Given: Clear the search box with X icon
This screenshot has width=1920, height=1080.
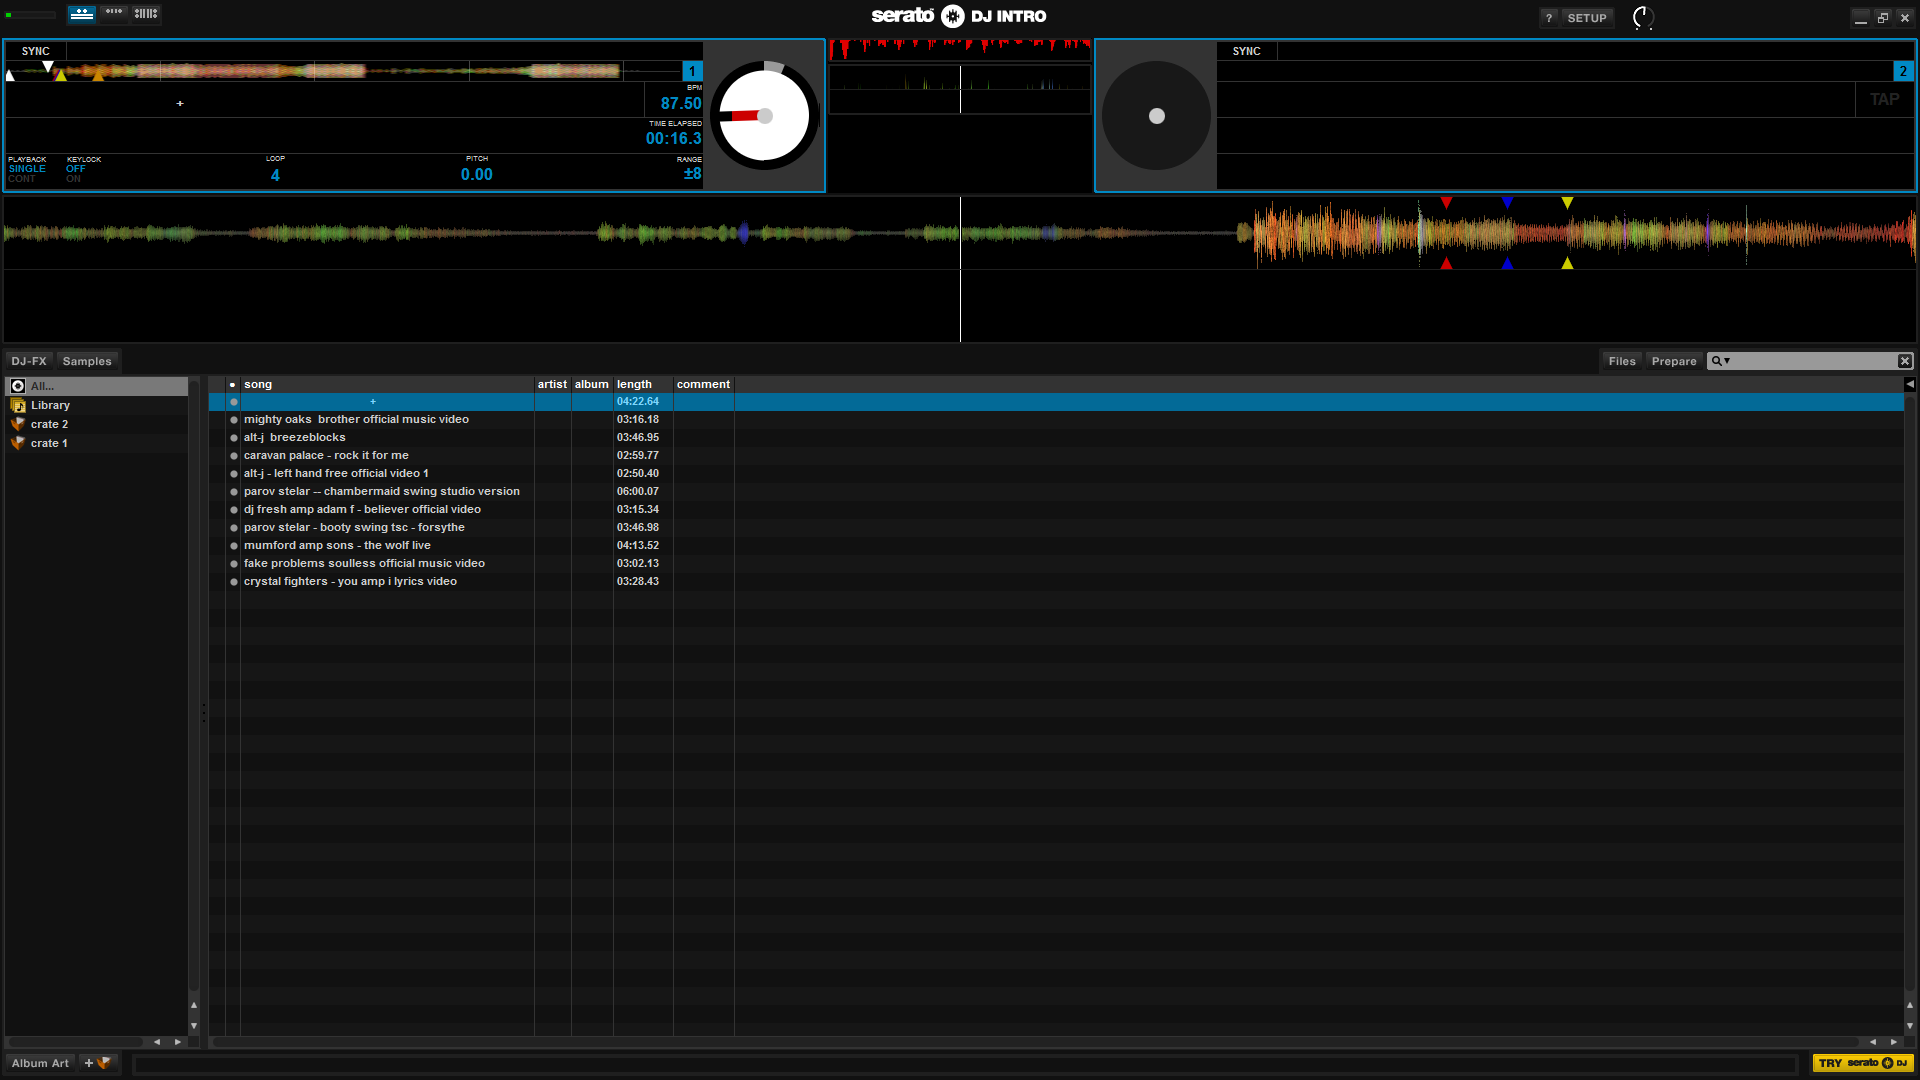Looking at the screenshot, I should (x=1904, y=361).
